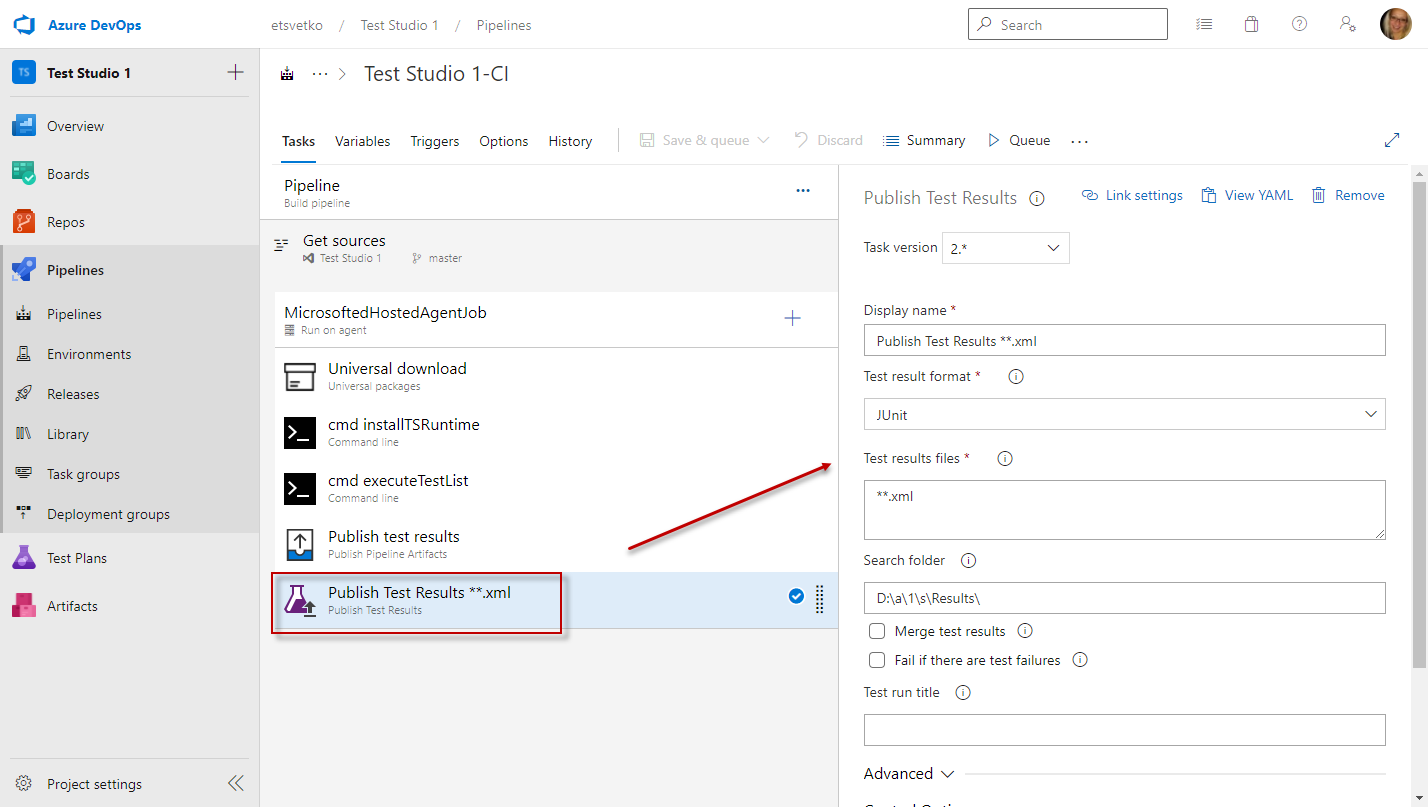This screenshot has height=807, width=1428.
Task: Click the user profile avatar
Action: pos(1395,24)
